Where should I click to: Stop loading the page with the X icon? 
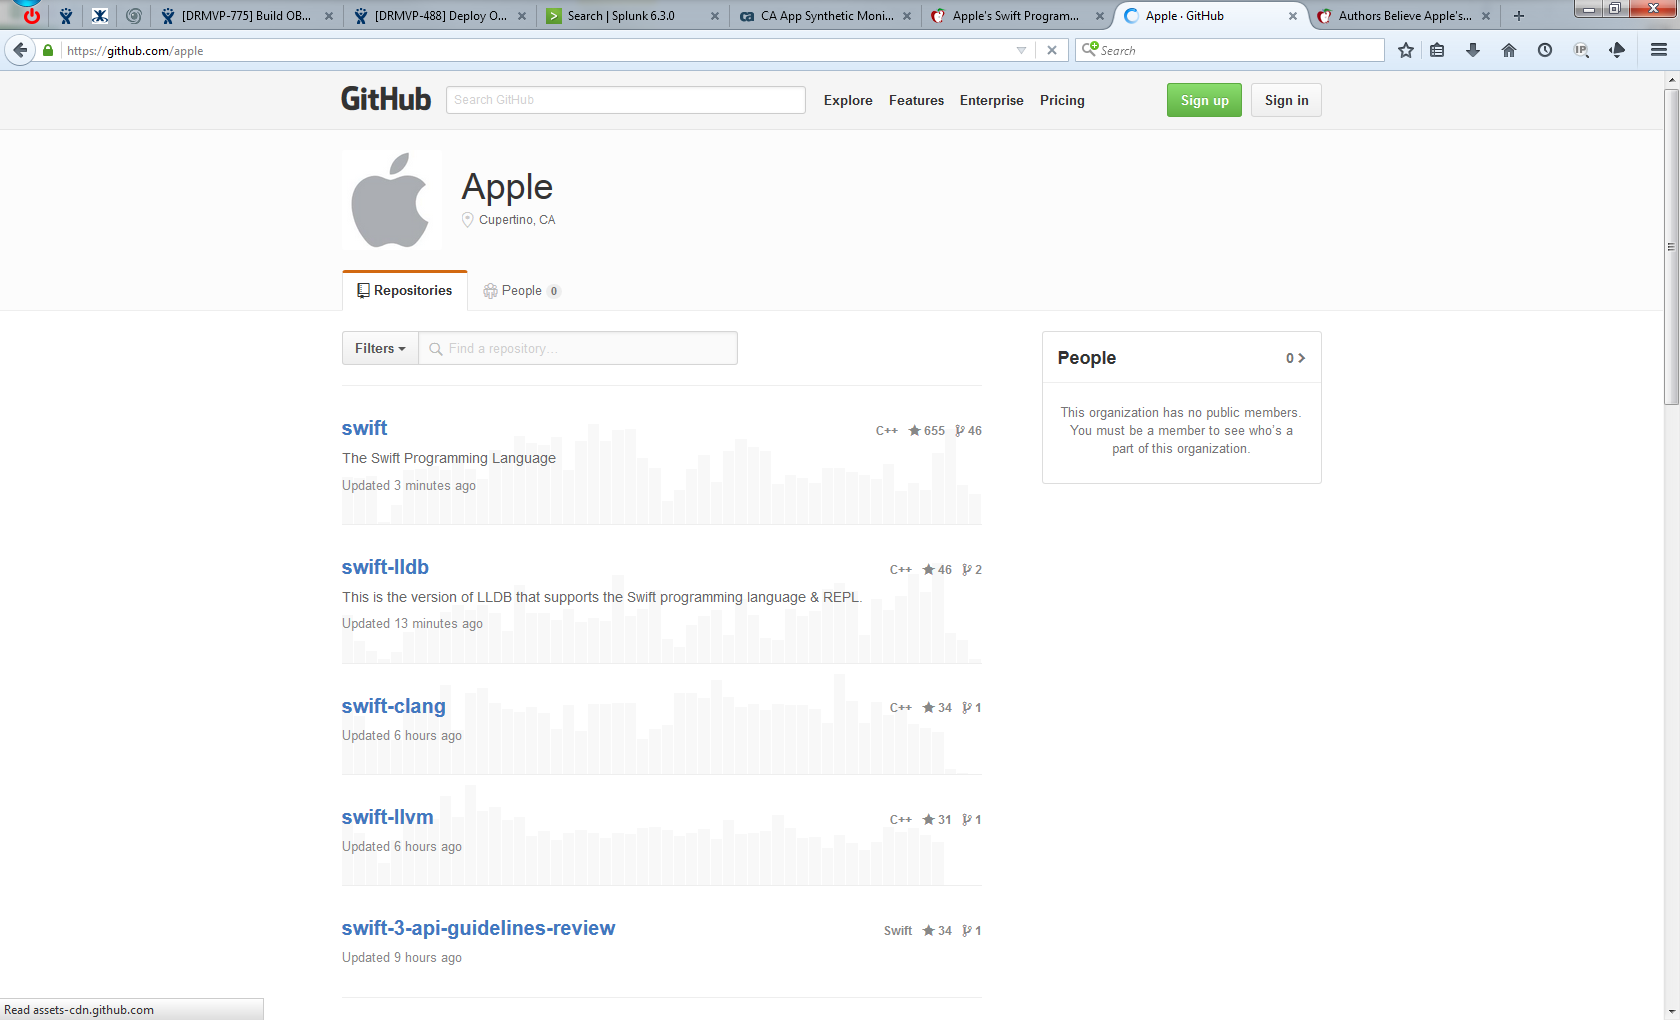[1052, 50]
